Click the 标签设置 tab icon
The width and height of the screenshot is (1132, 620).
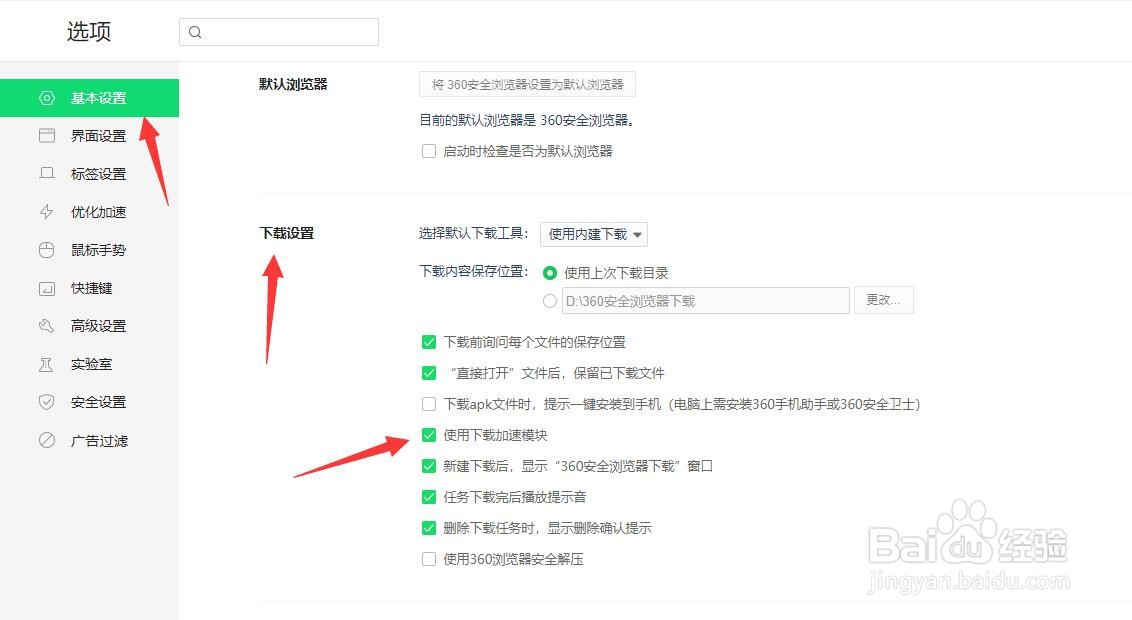pos(47,173)
